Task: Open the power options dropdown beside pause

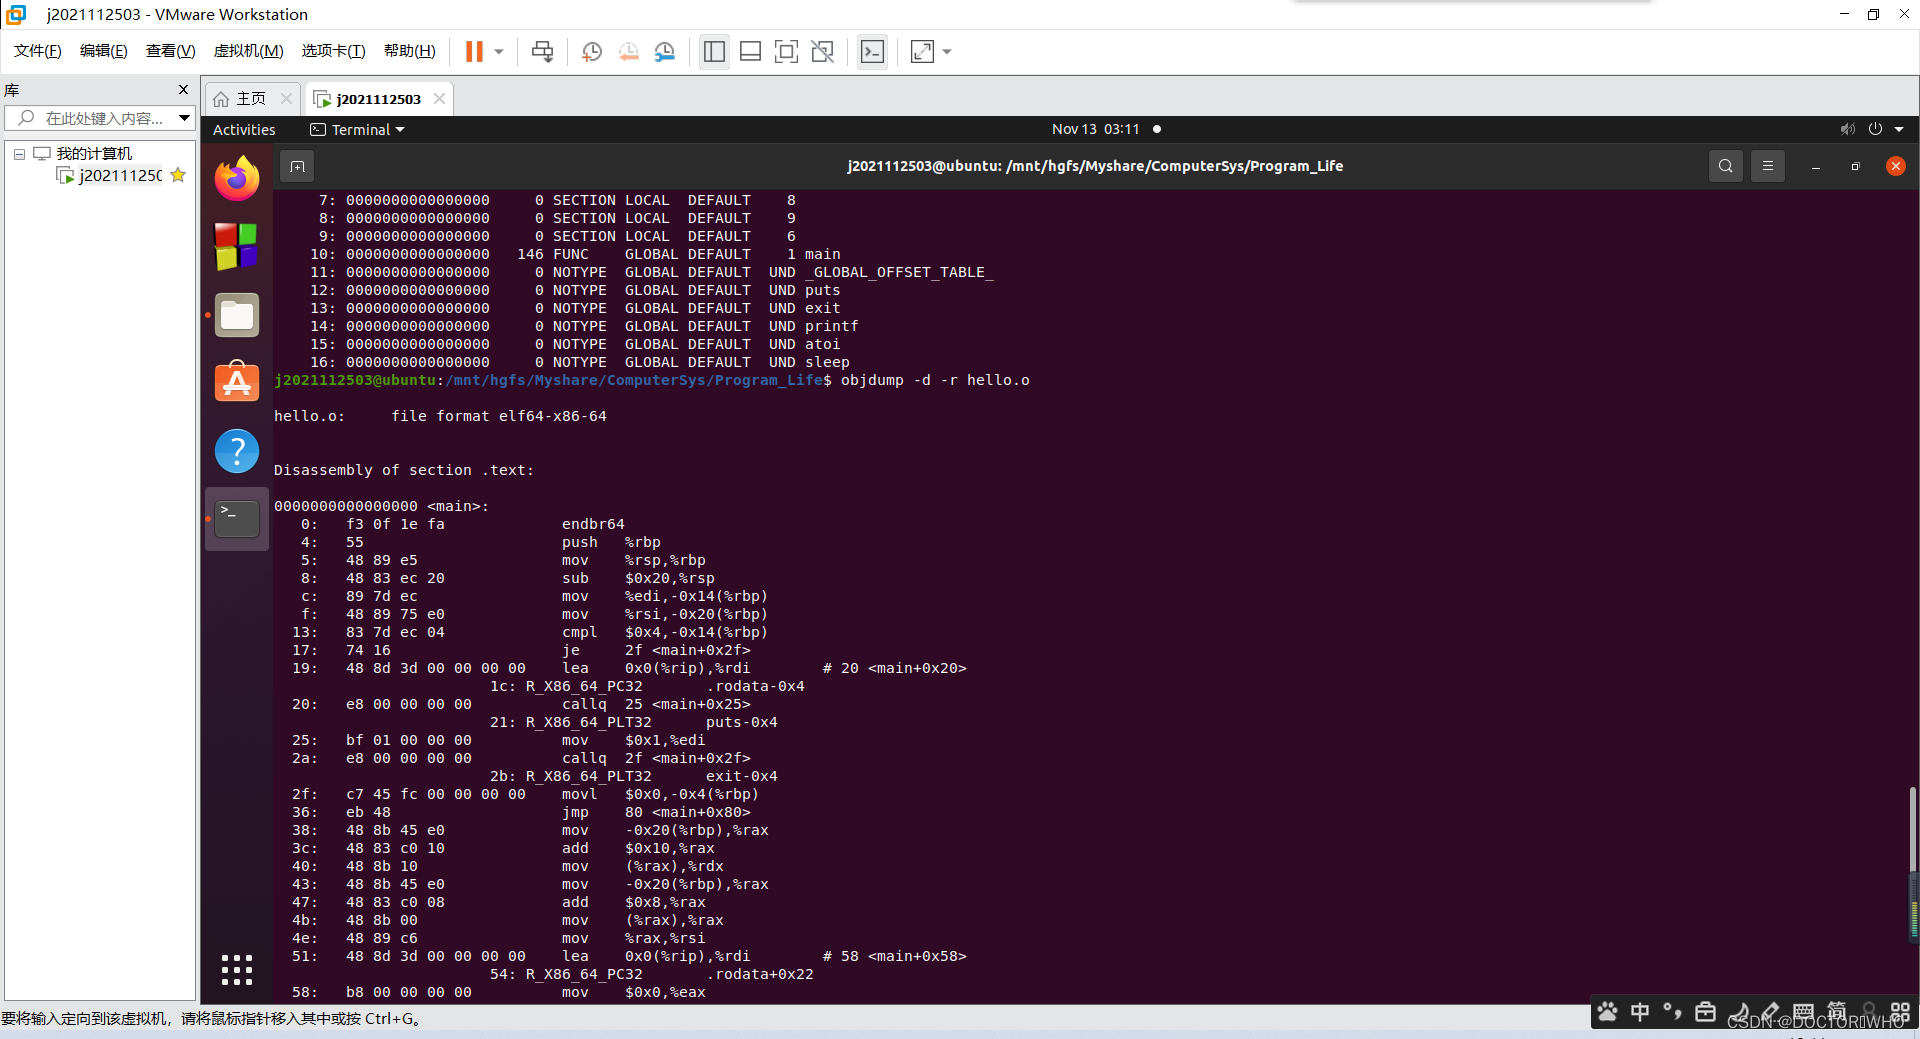Action: tap(499, 51)
